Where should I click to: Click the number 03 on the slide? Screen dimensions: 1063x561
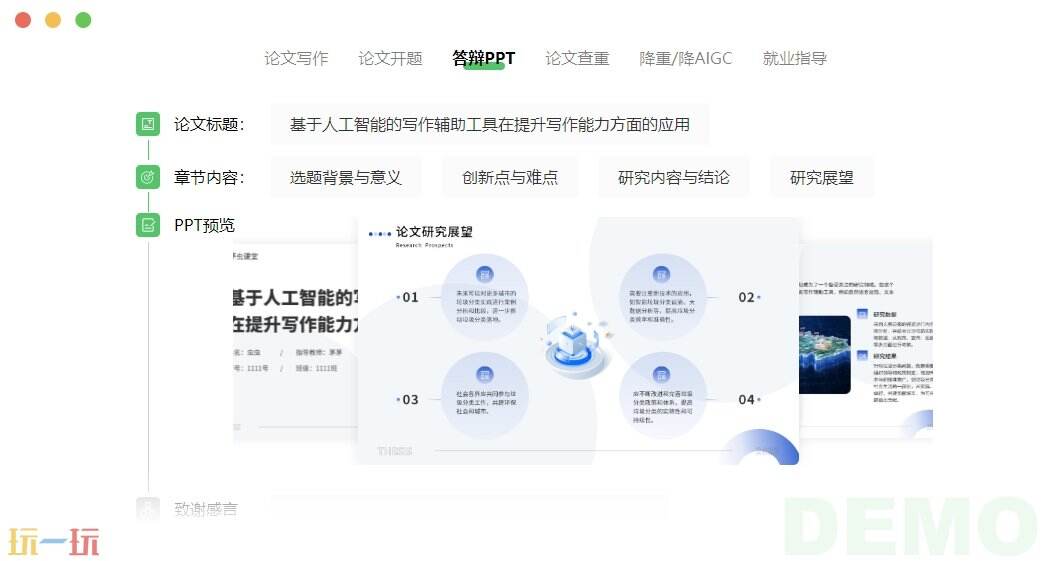pyautogui.click(x=410, y=400)
